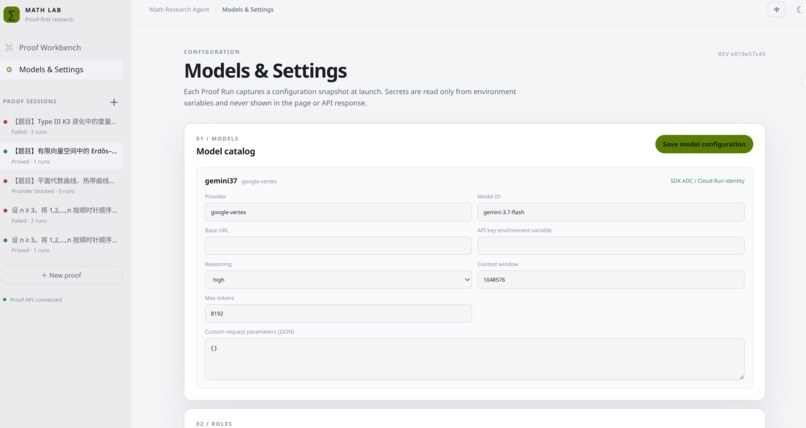Focus the empty Base URL field
Screen dimensions: 806x428
338,246
